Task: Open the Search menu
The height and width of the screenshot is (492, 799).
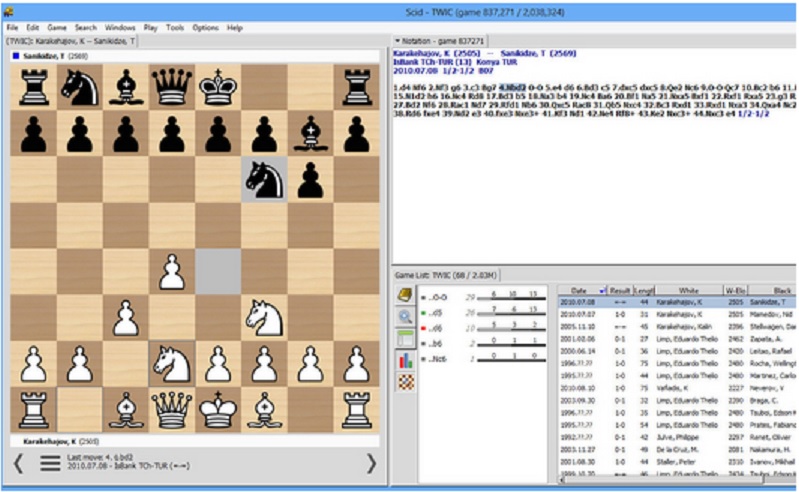Action: pos(86,28)
